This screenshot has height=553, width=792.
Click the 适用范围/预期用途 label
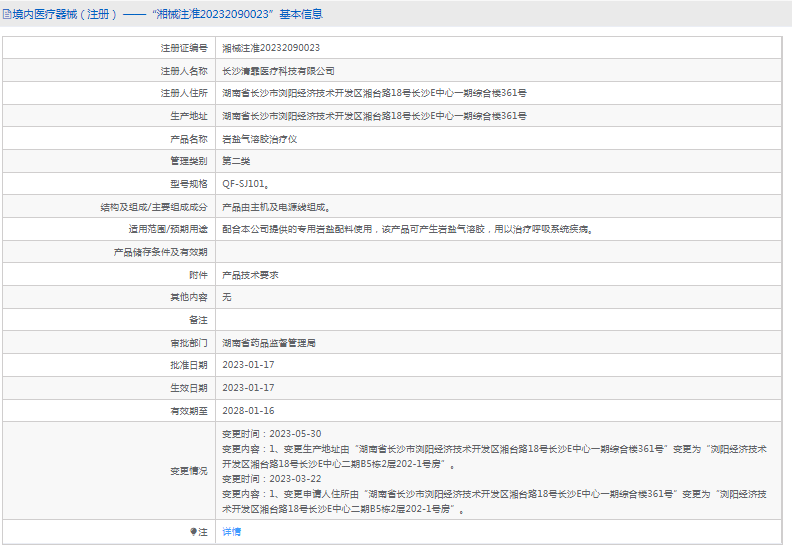tap(168, 229)
